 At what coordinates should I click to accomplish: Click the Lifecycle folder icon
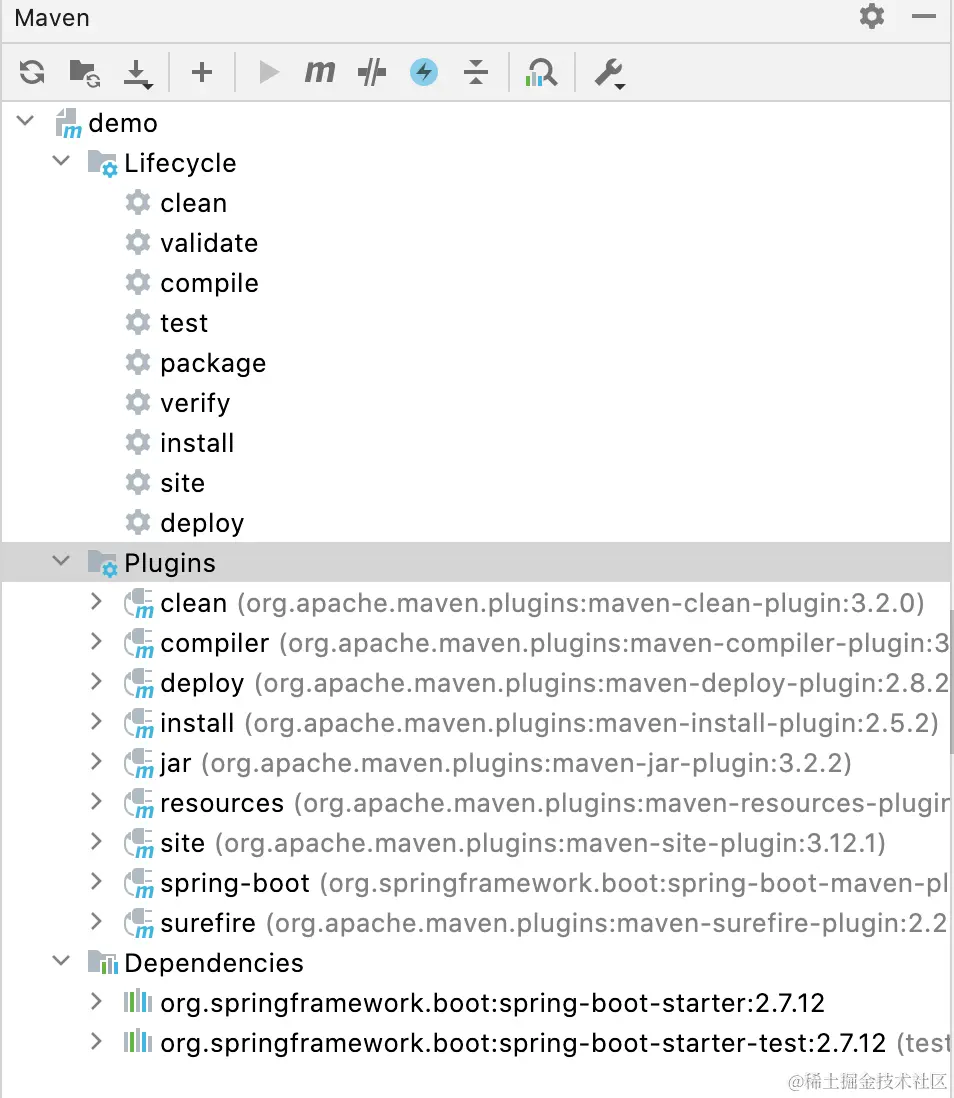(x=102, y=163)
